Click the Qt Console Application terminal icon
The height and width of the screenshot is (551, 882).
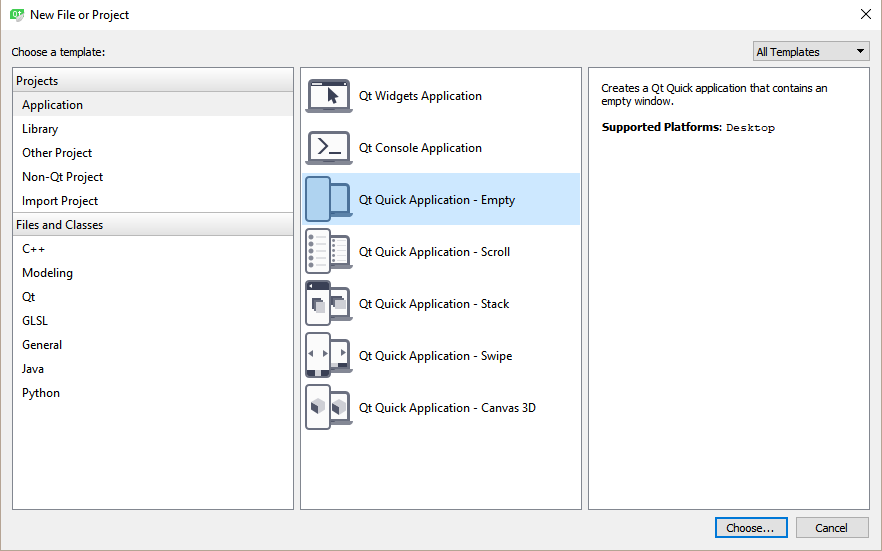[x=328, y=148]
